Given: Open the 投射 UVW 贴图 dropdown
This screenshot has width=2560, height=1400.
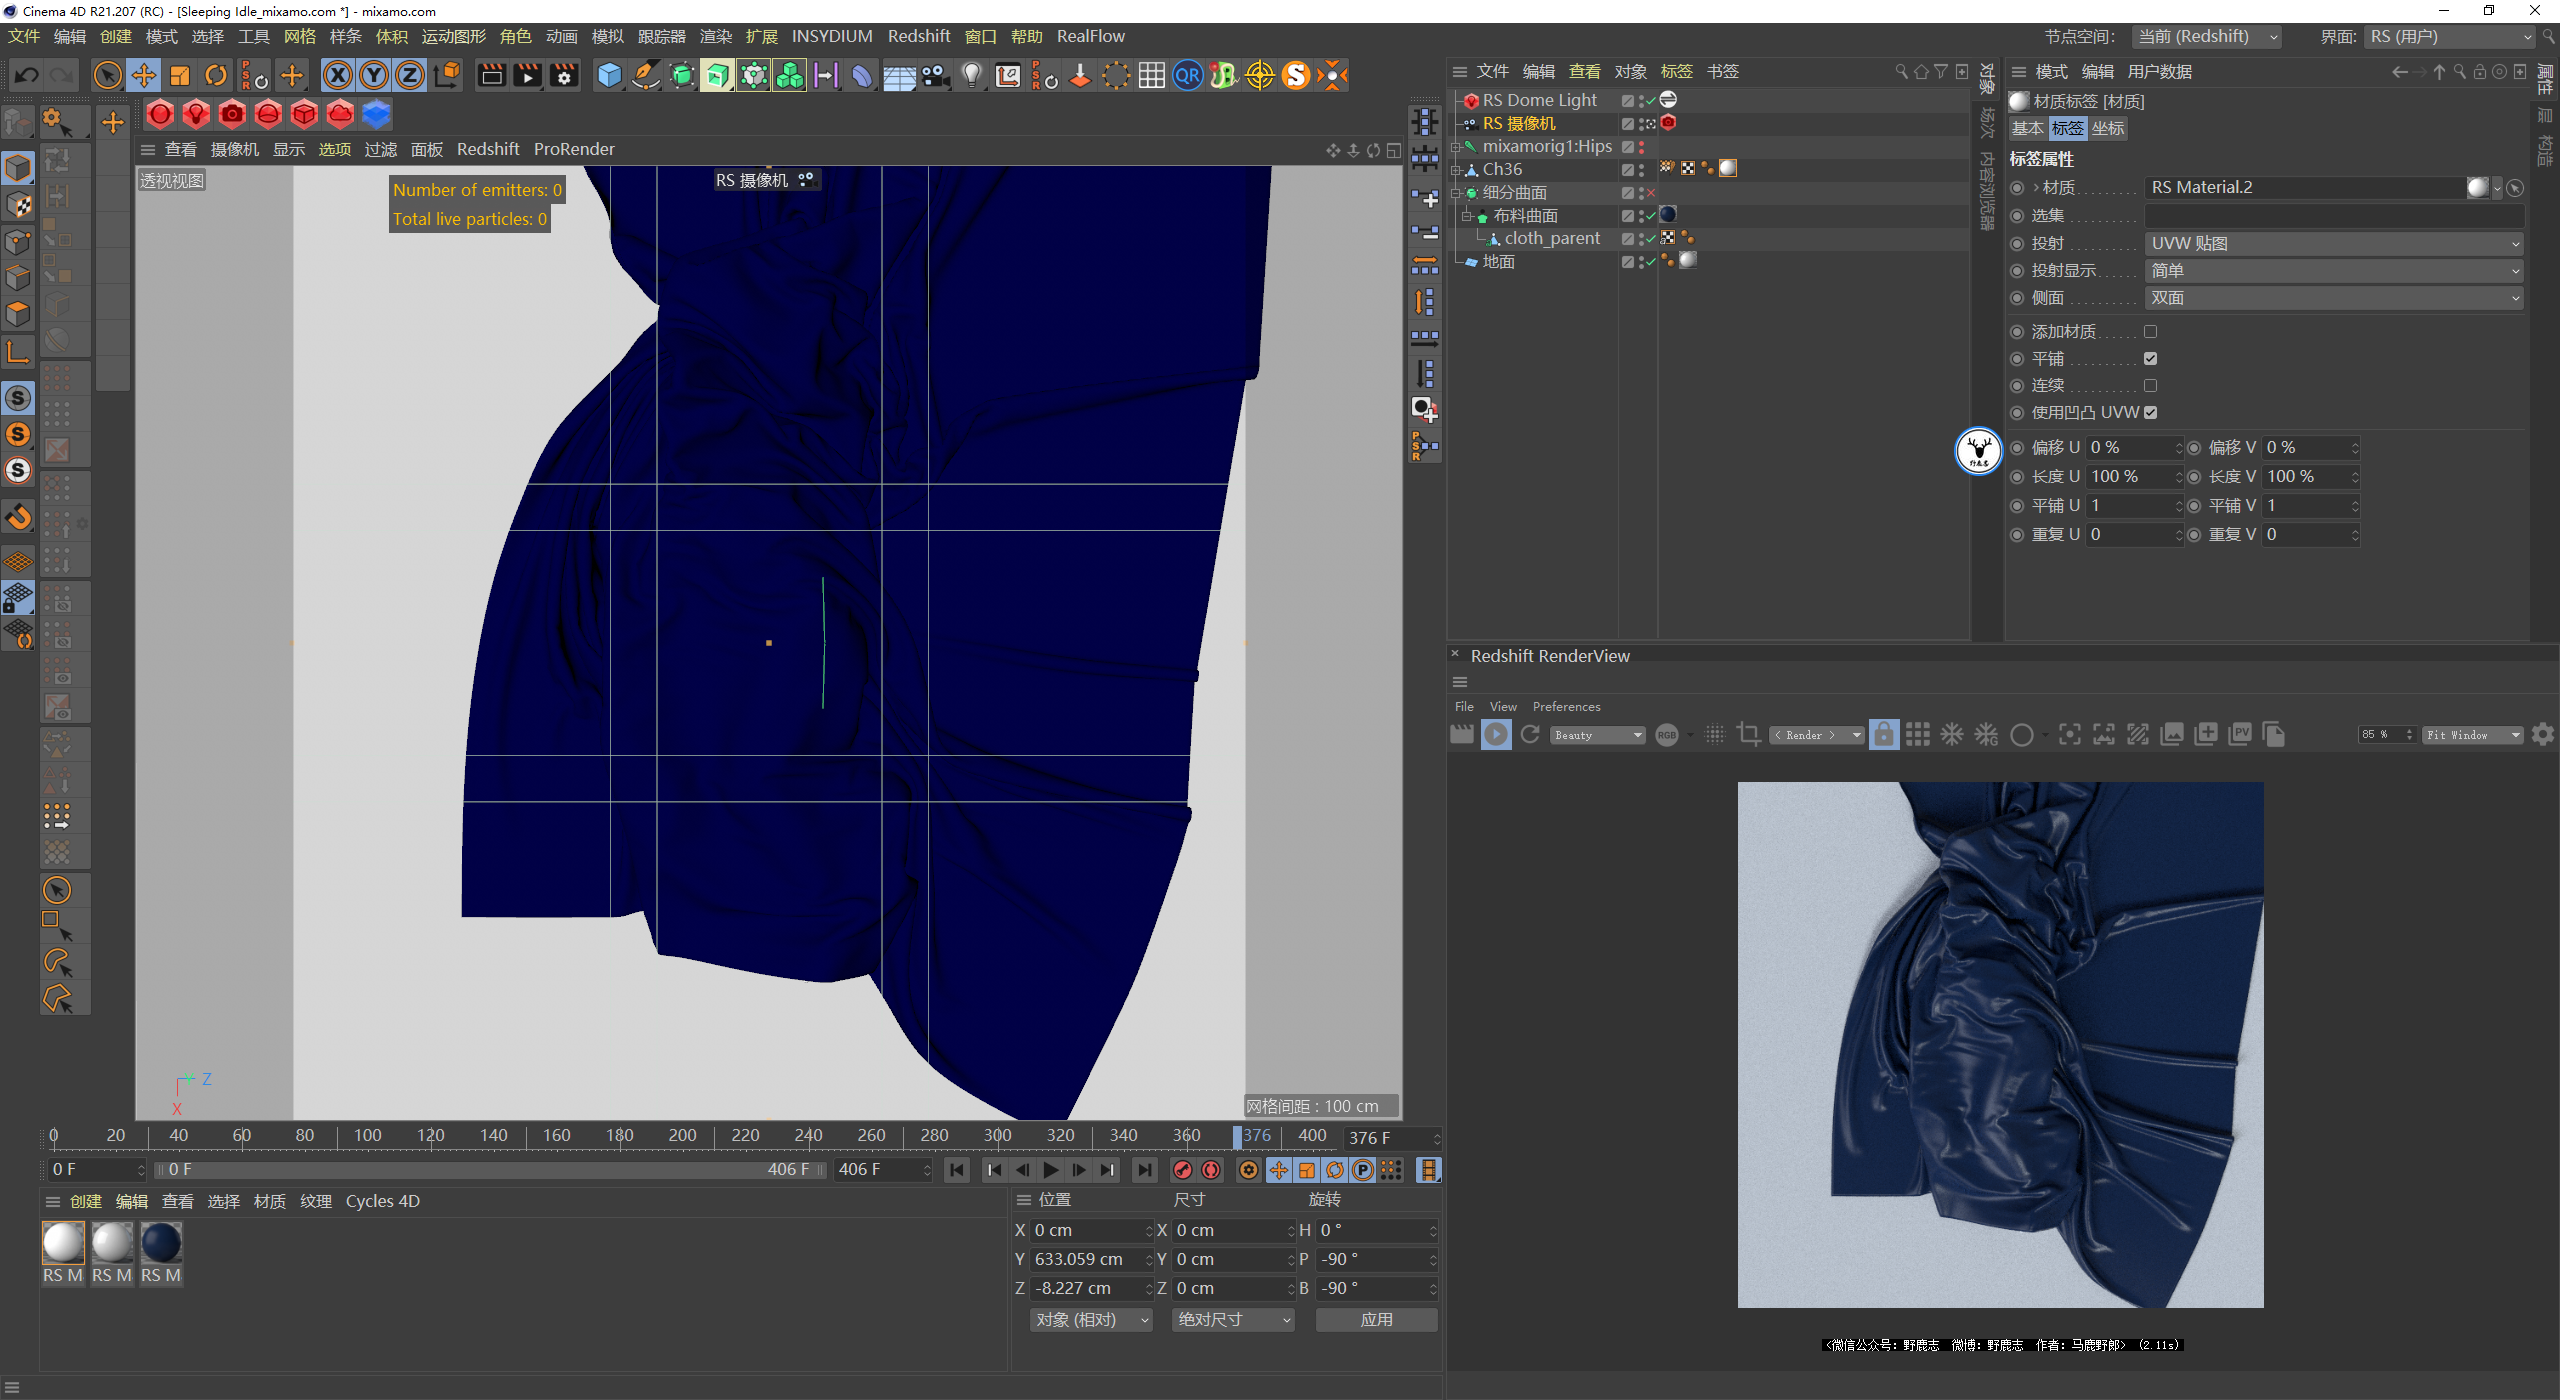Looking at the screenshot, I should click(2334, 244).
